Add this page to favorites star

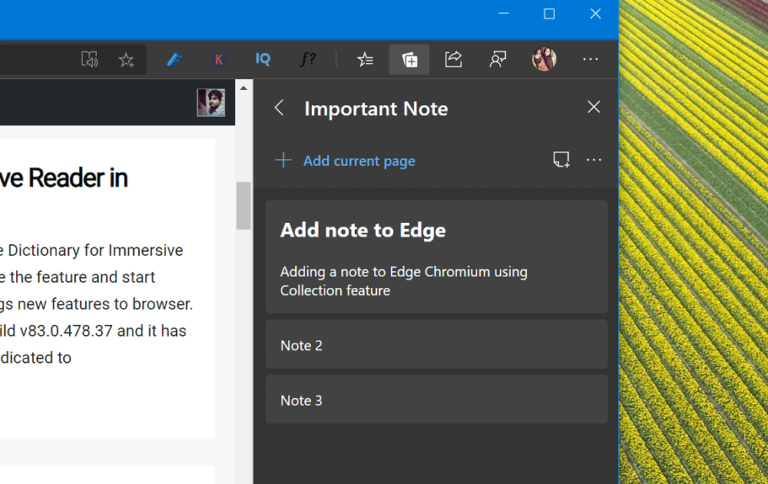[x=126, y=60]
